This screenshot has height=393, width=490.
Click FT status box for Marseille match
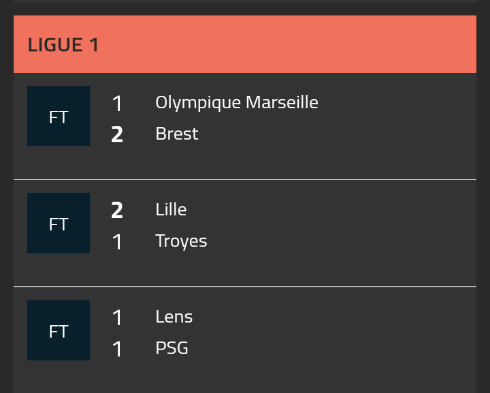58,116
